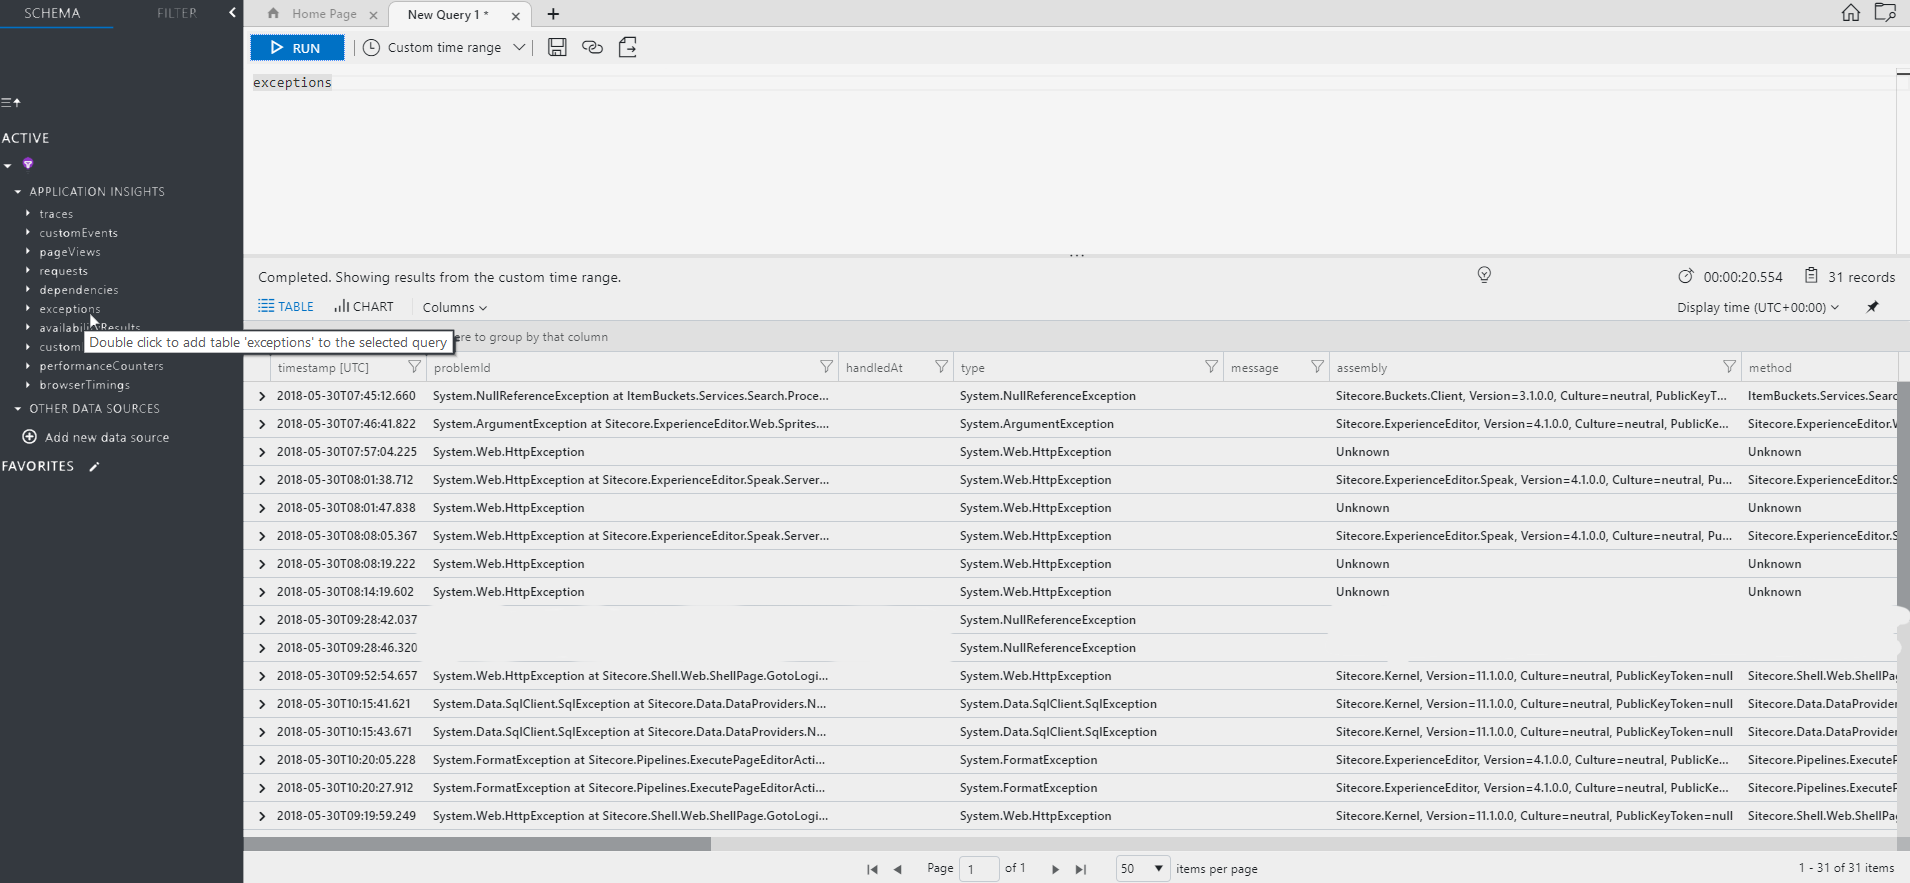1910x883 pixels.
Task: Edit the favorites pencil icon
Action: click(x=94, y=466)
